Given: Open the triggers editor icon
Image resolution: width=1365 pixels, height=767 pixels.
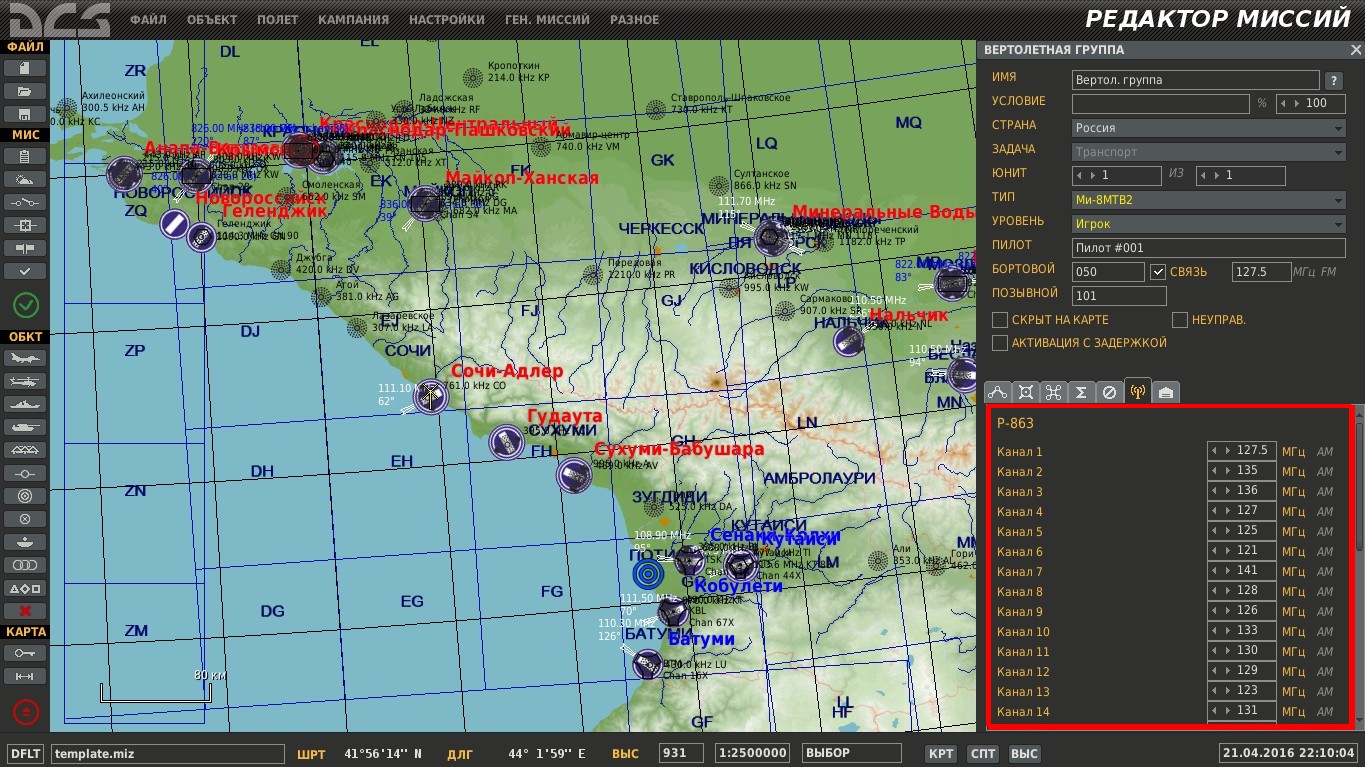Looking at the screenshot, I should click(x=25, y=202).
